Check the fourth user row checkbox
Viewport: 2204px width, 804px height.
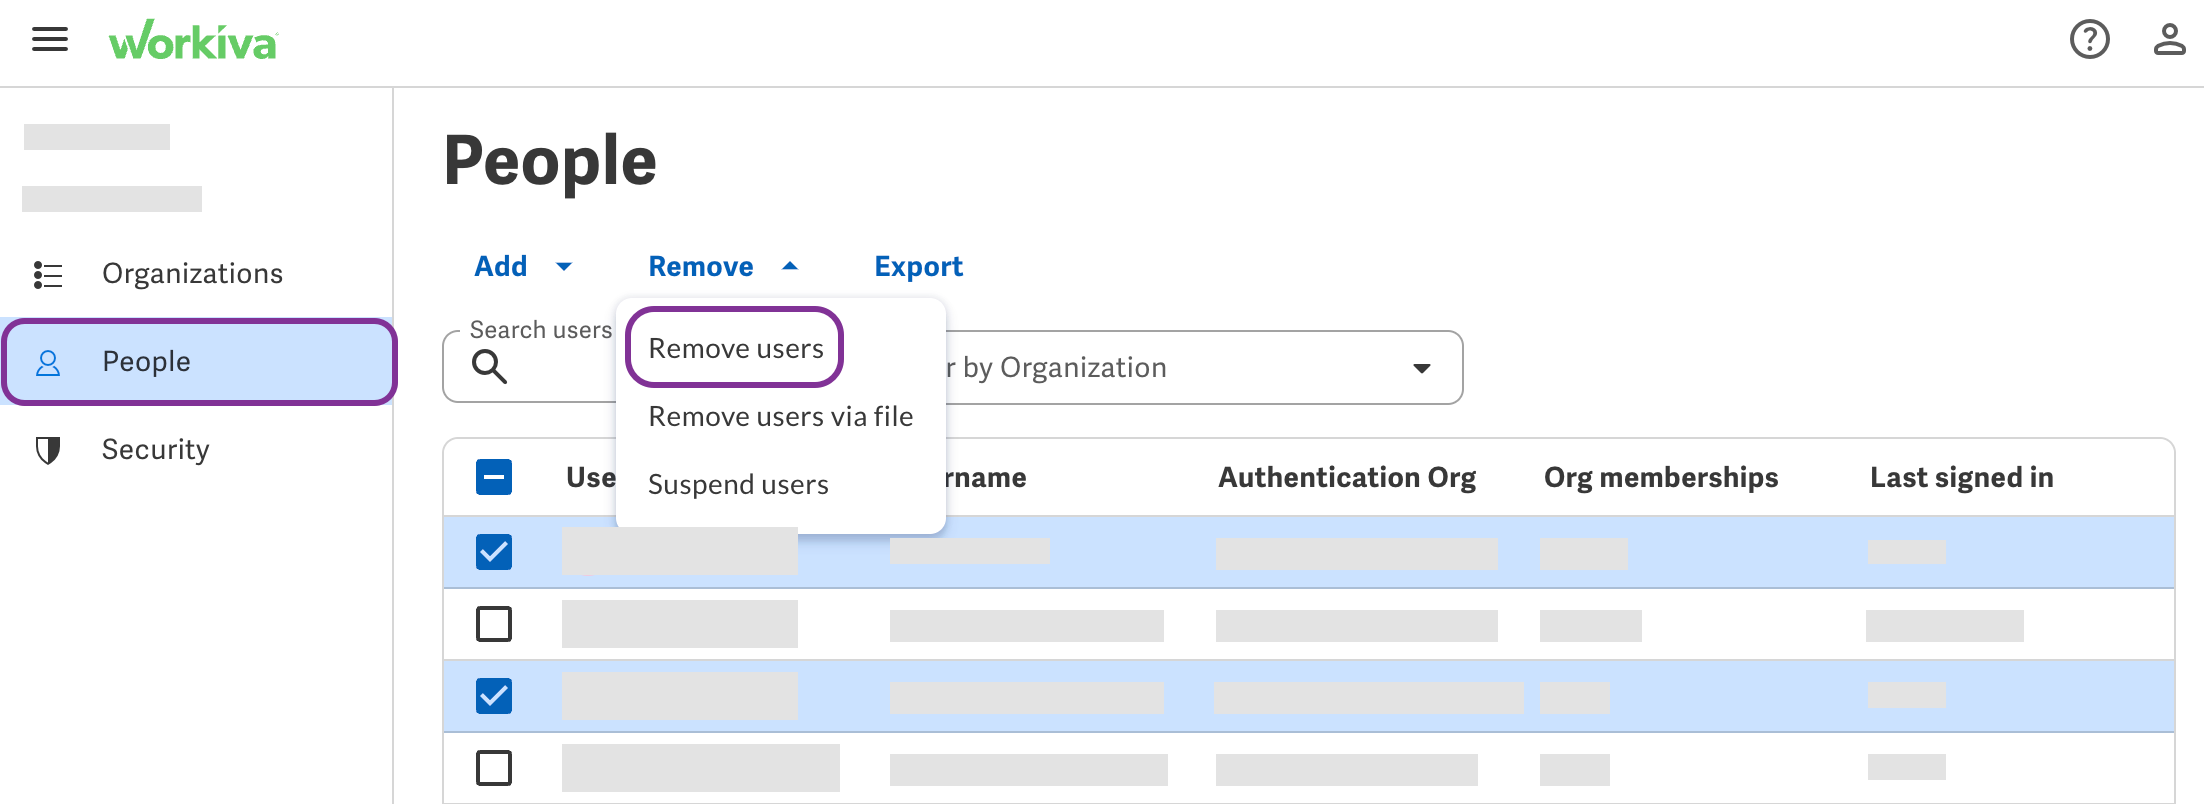point(494,768)
